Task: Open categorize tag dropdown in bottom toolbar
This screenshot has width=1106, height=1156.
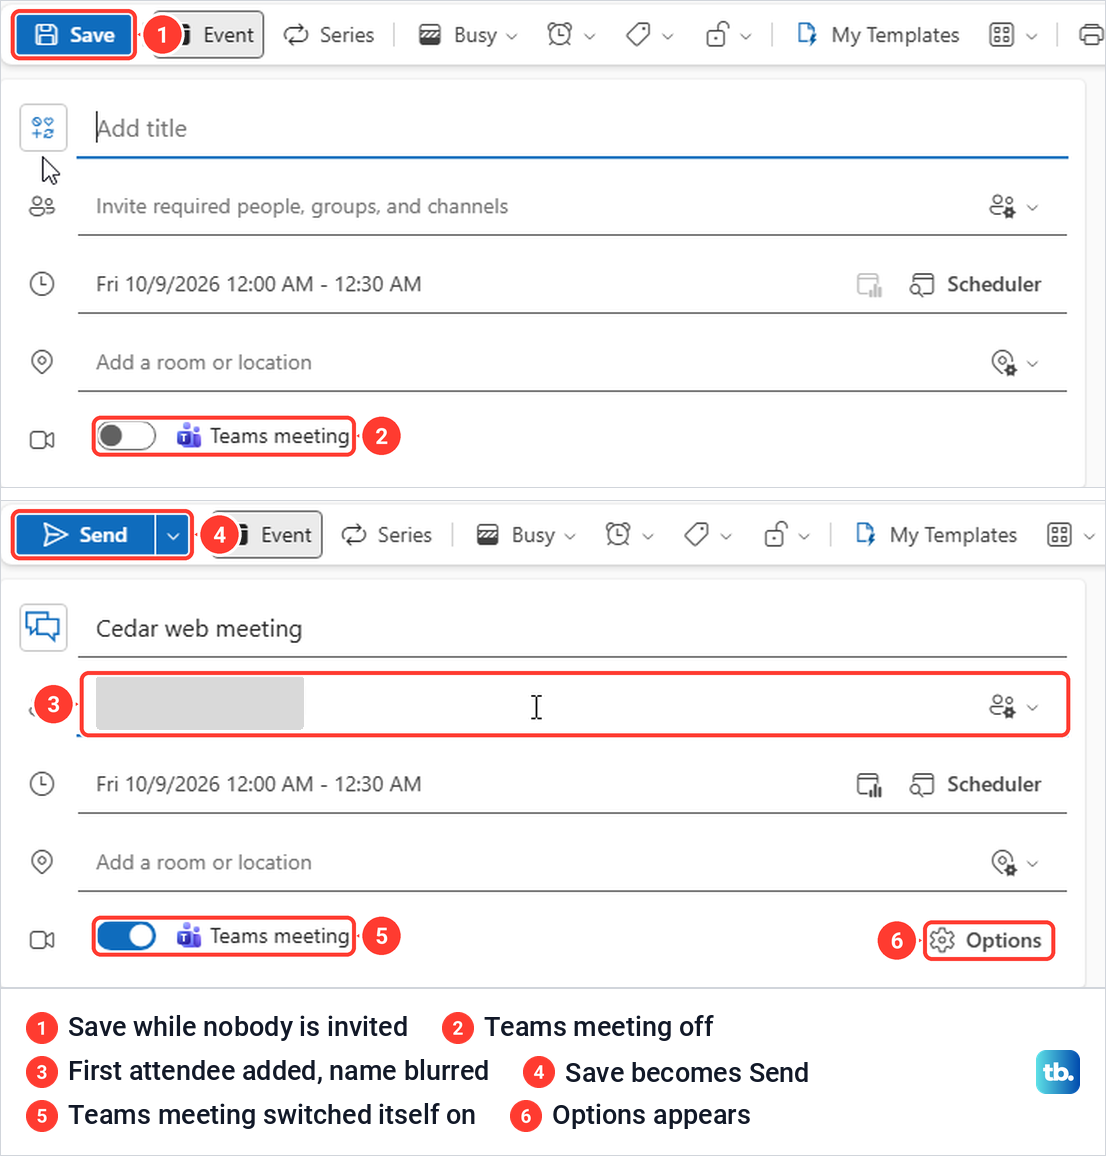Action: (x=707, y=535)
